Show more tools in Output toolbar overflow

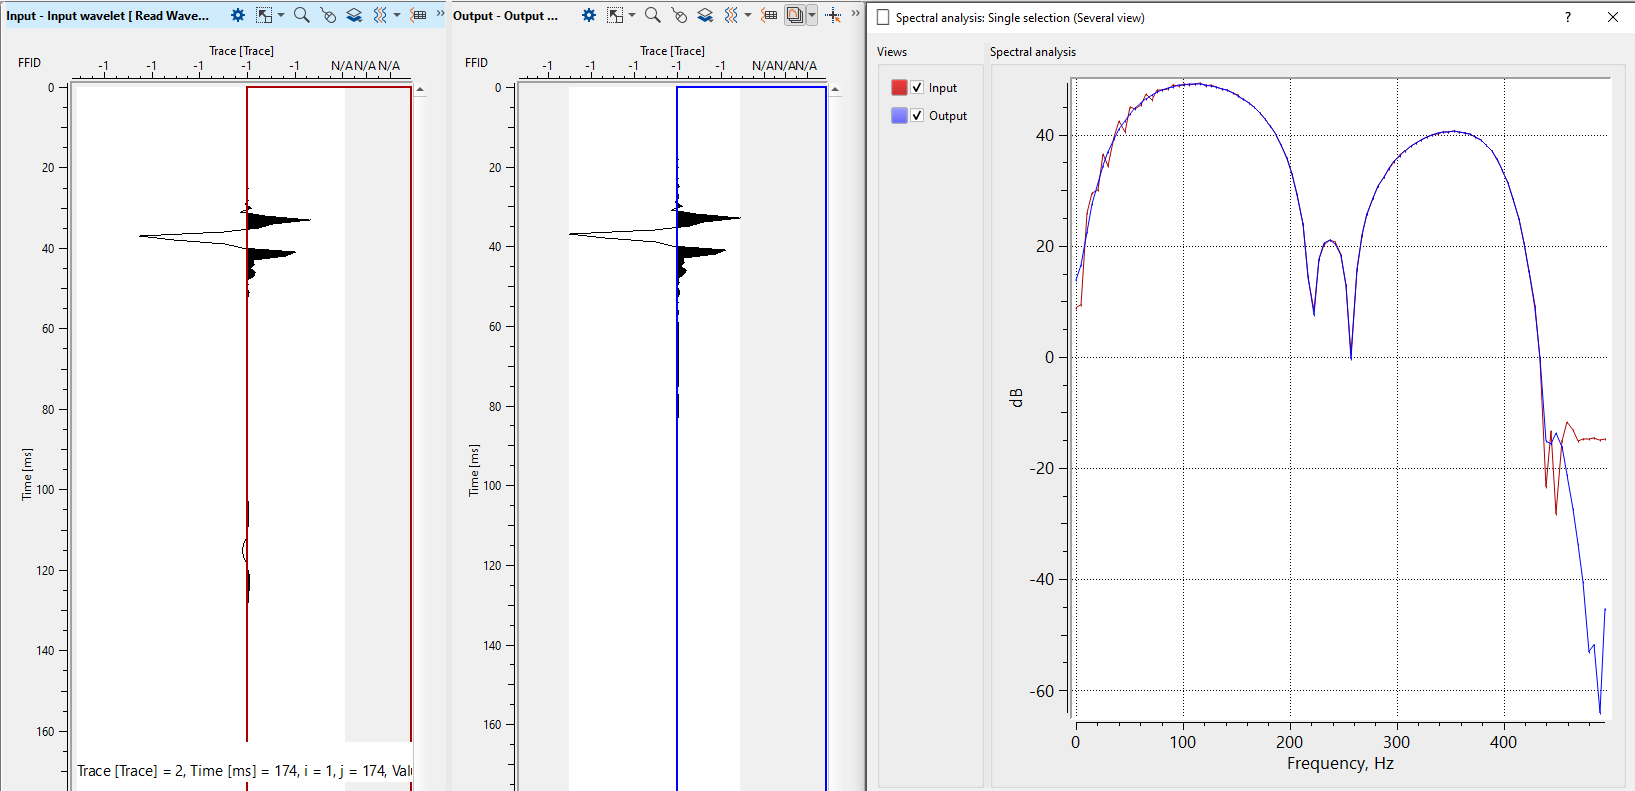(x=855, y=13)
